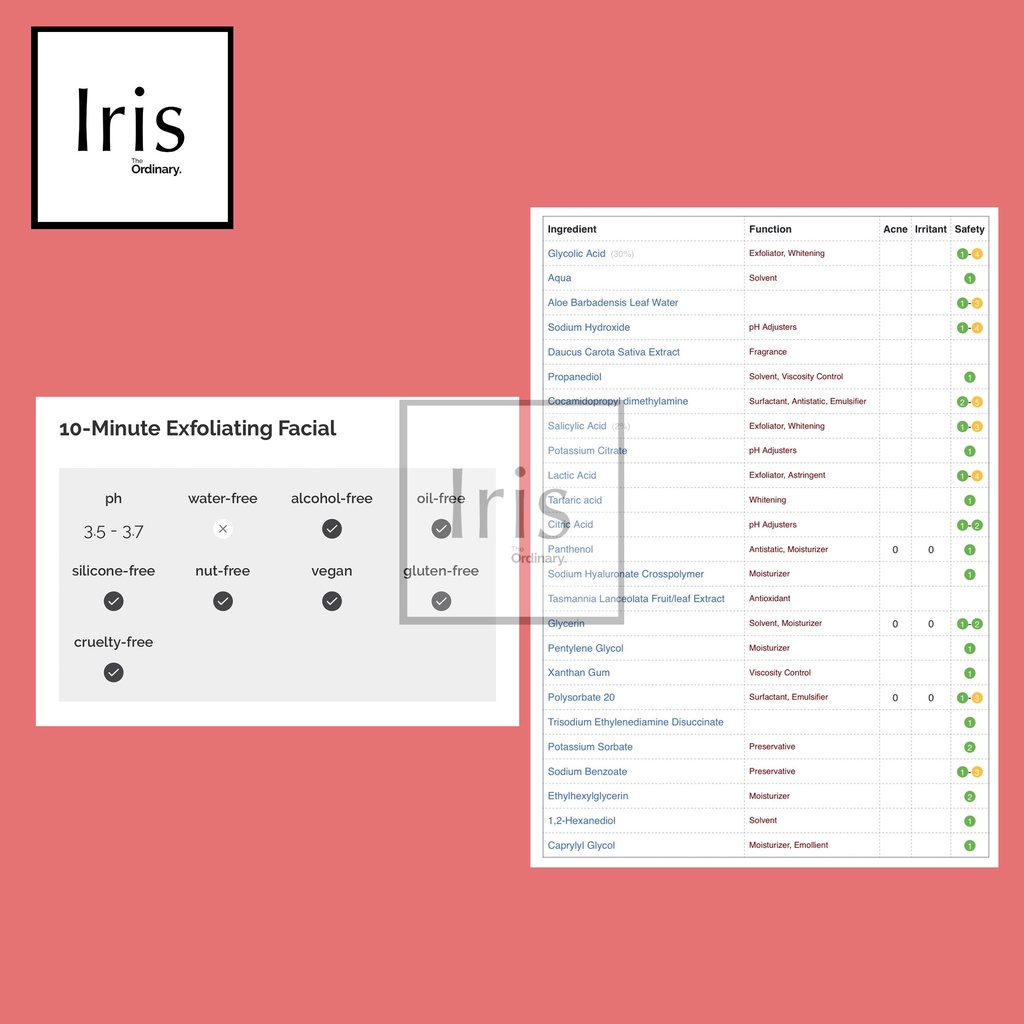Screen dimensions: 1024x1024
Task: Click the cruelty-free checkmark icon
Action: [114, 673]
